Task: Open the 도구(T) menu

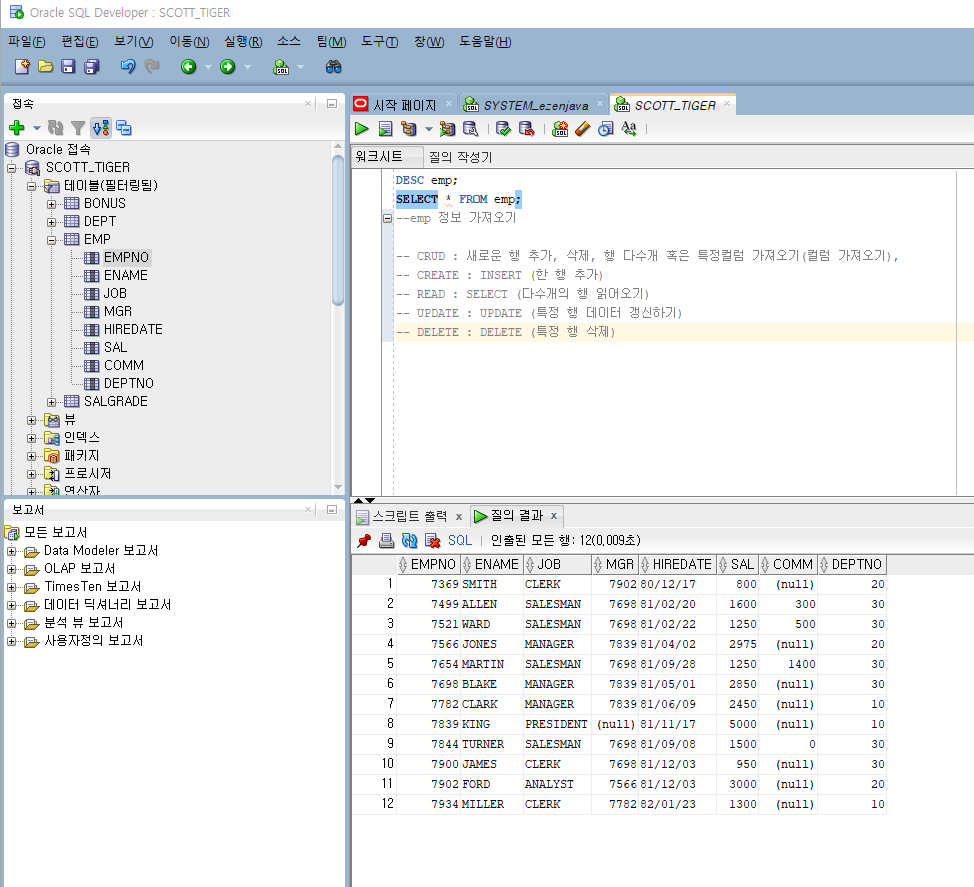Action: pyautogui.click(x=380, y=42)
